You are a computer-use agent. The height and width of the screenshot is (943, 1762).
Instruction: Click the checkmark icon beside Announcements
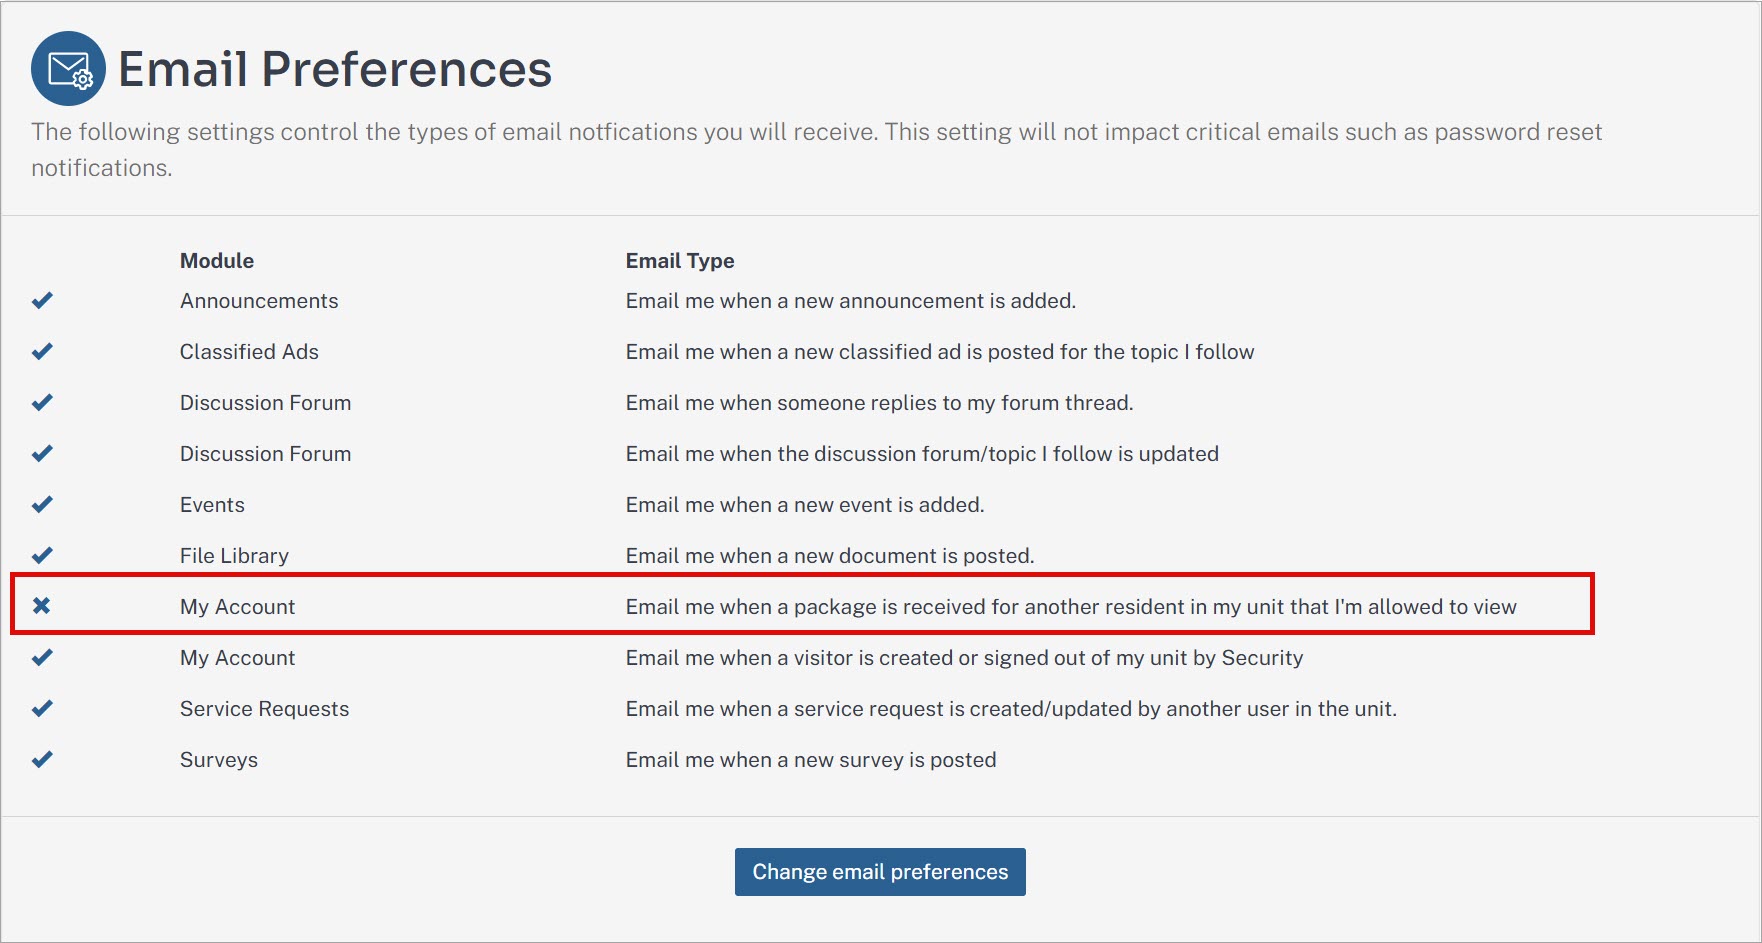42,300
